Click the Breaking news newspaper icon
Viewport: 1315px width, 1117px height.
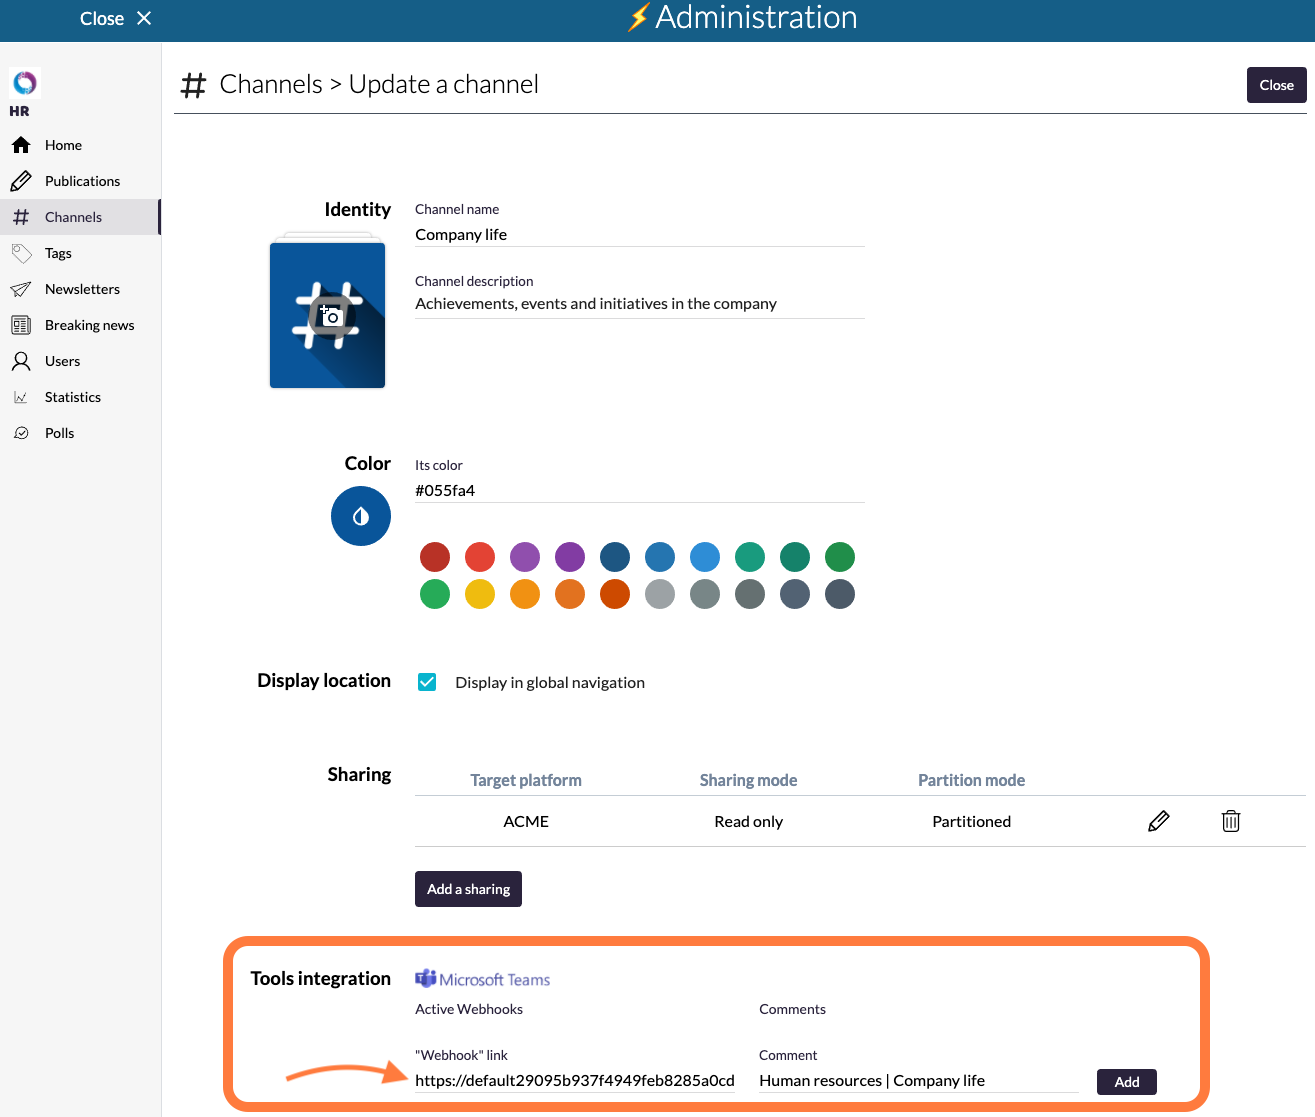pos(21,325)
